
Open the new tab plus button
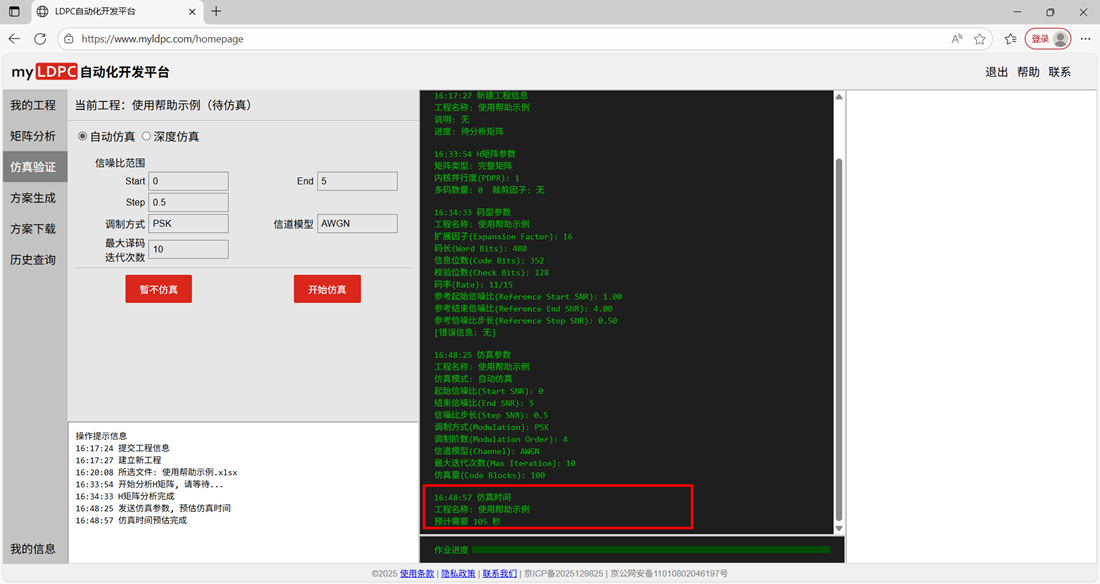pos(216,12)
